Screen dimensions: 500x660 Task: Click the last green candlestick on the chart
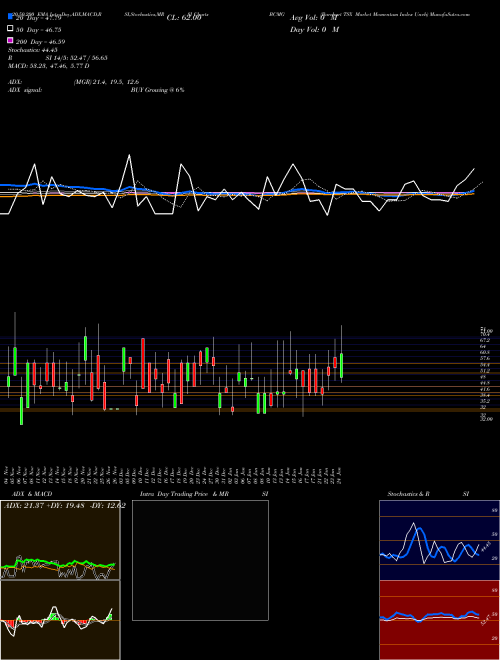click(341, 365)
